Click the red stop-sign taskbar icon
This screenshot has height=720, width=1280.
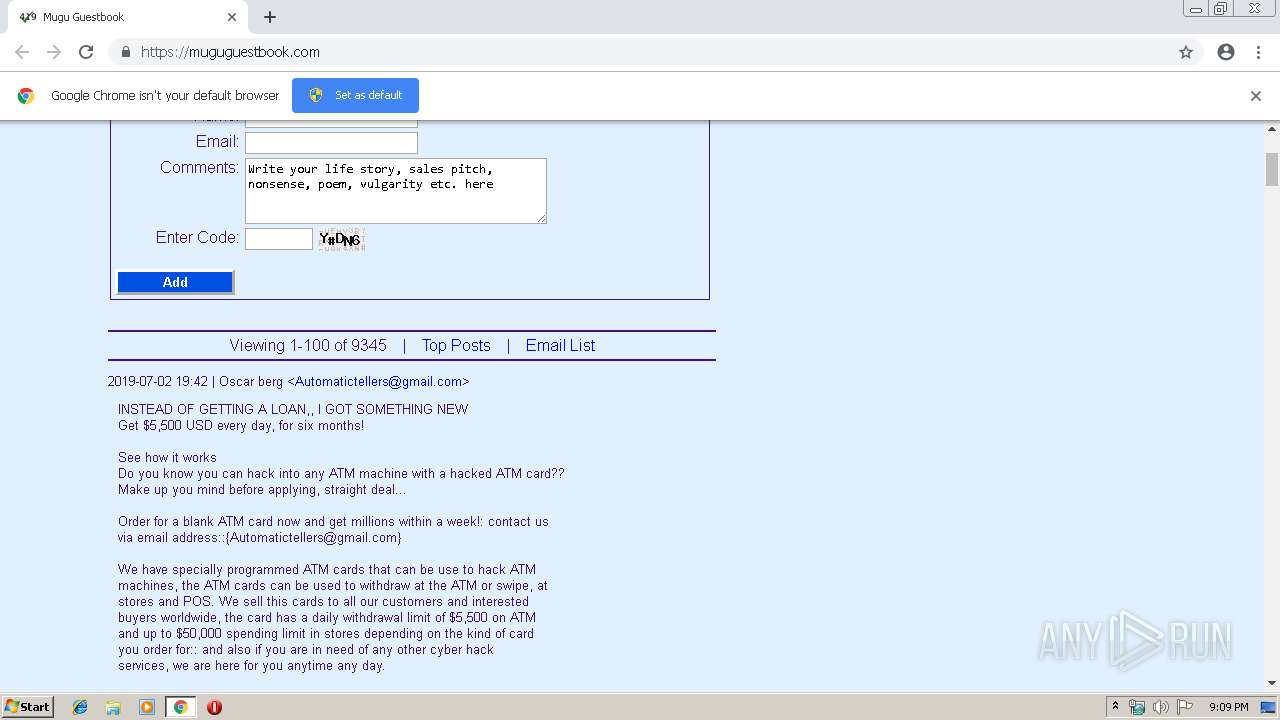coord(214,707)
